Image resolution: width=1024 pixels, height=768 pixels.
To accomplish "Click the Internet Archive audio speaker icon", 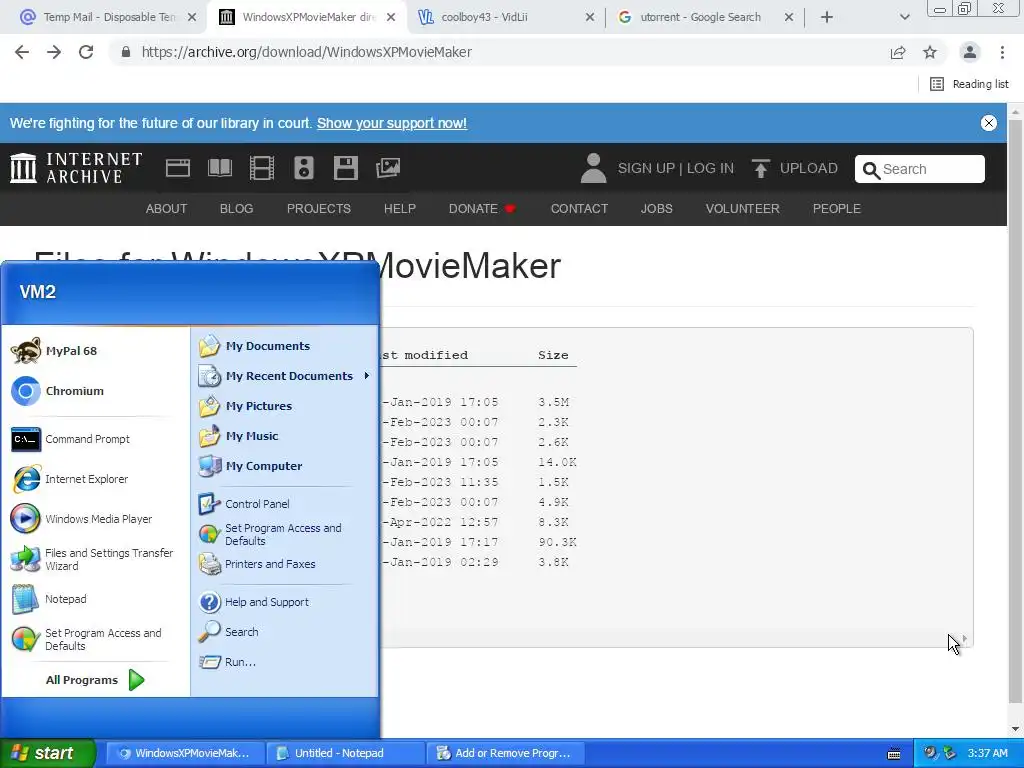I will click(304, 168).
